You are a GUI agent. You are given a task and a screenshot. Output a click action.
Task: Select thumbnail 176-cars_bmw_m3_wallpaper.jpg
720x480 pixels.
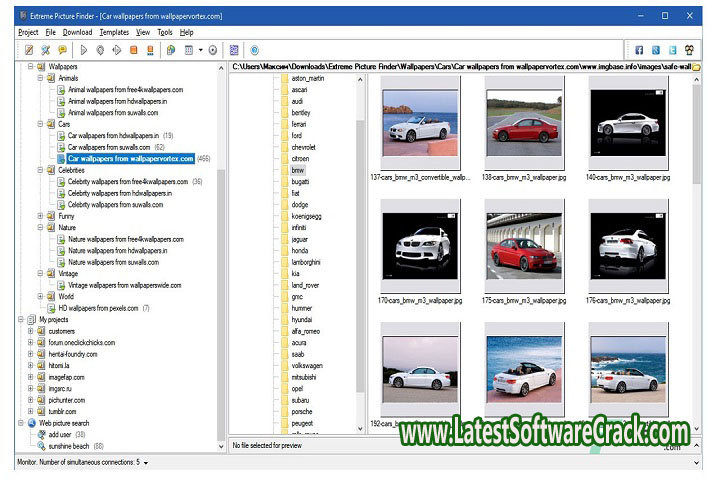point(628,246)
